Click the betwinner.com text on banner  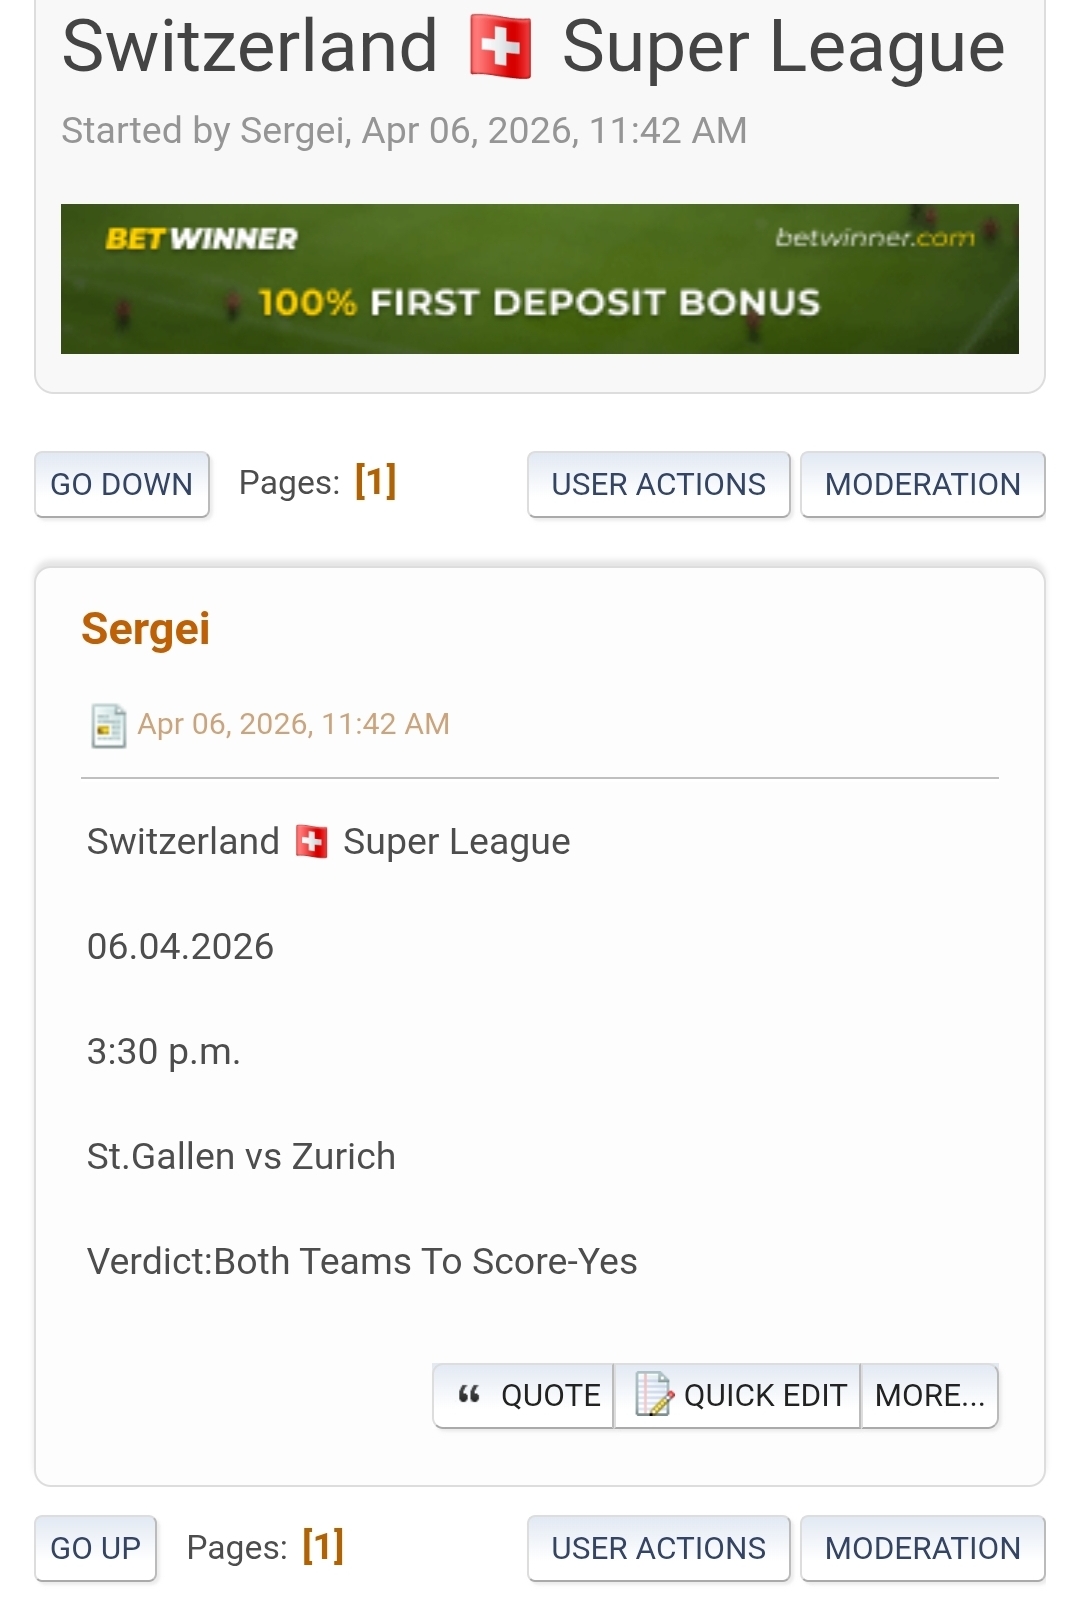tap(874, 238)
